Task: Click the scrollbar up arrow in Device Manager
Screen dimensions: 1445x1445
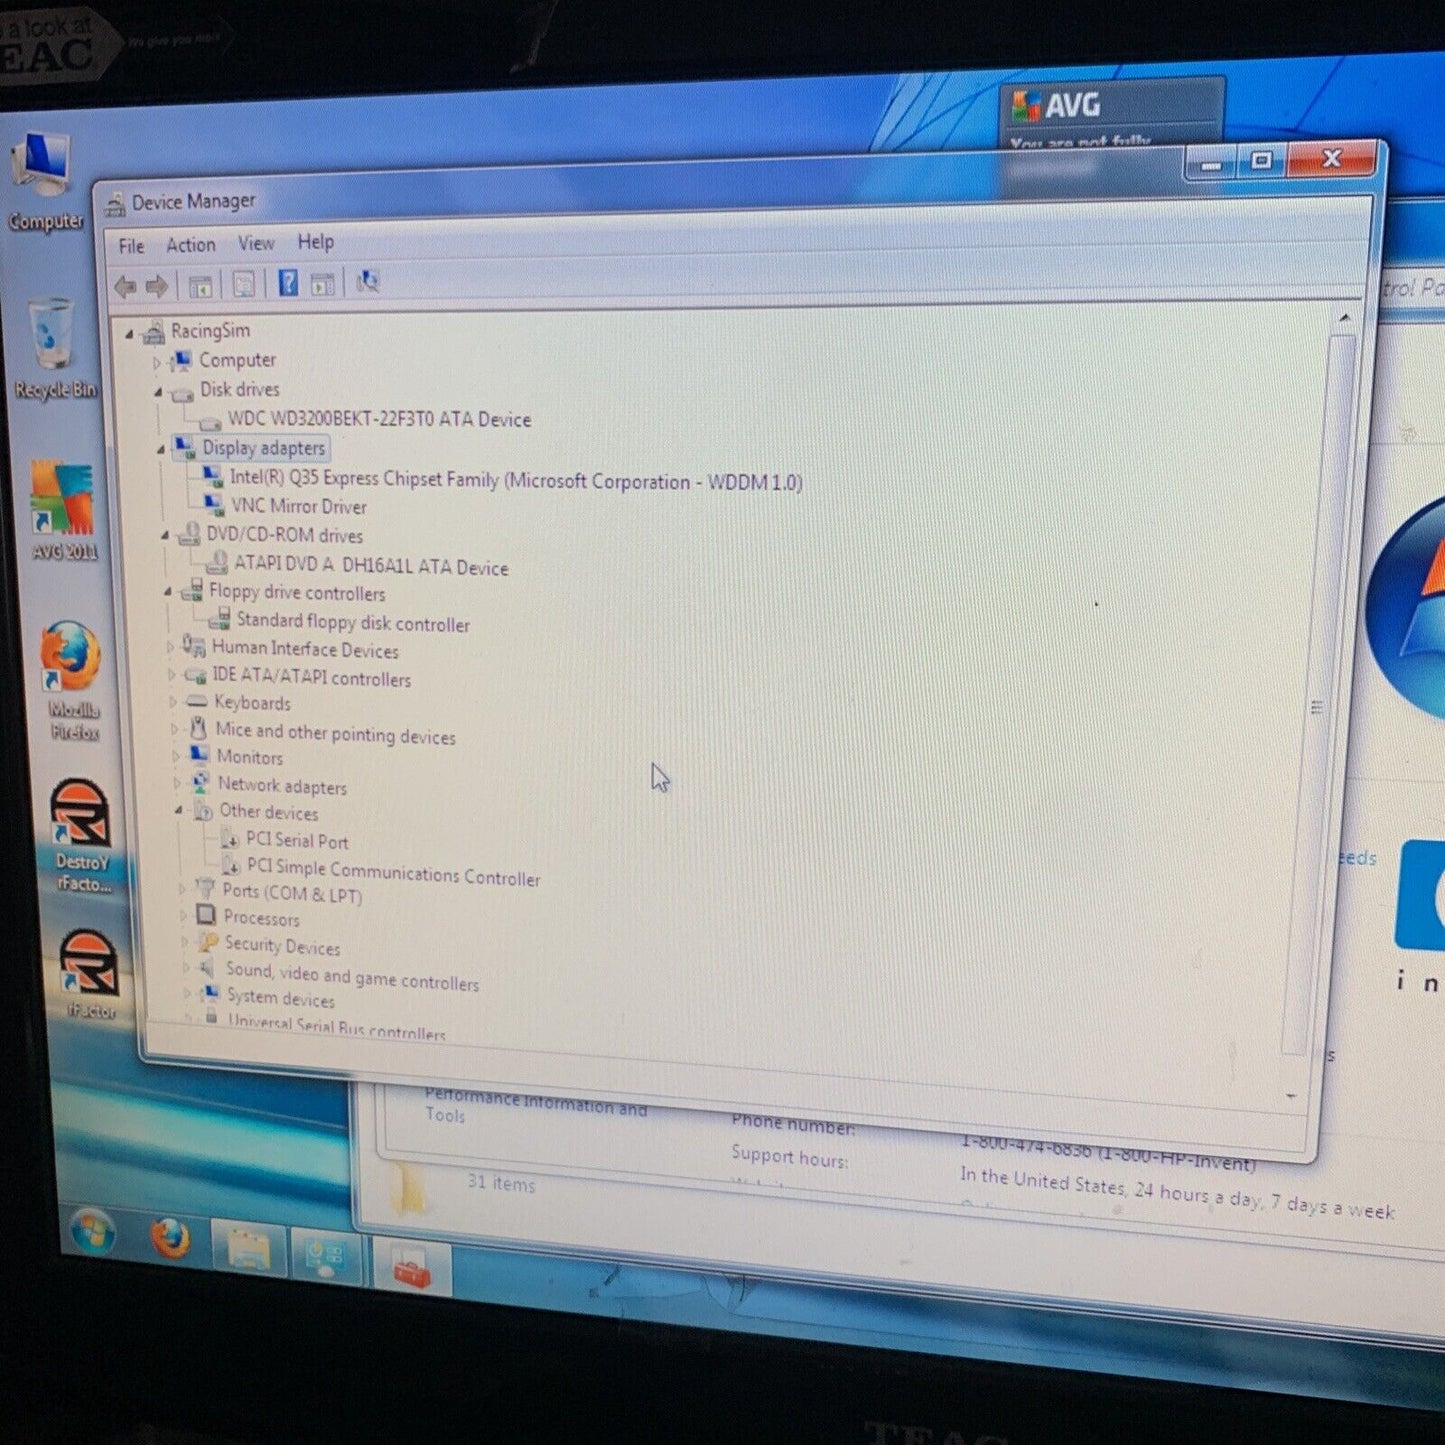Action: [1345, 318]
